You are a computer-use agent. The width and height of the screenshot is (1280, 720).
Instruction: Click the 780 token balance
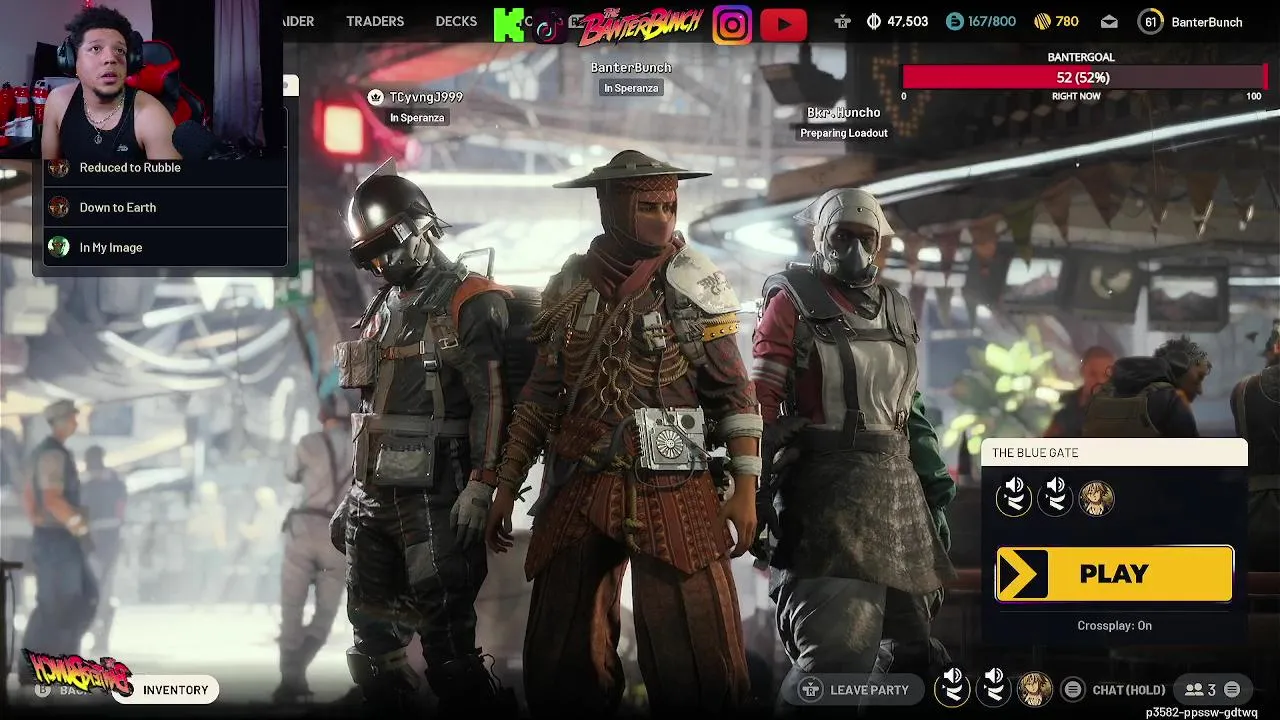[x=1067, y=21]
